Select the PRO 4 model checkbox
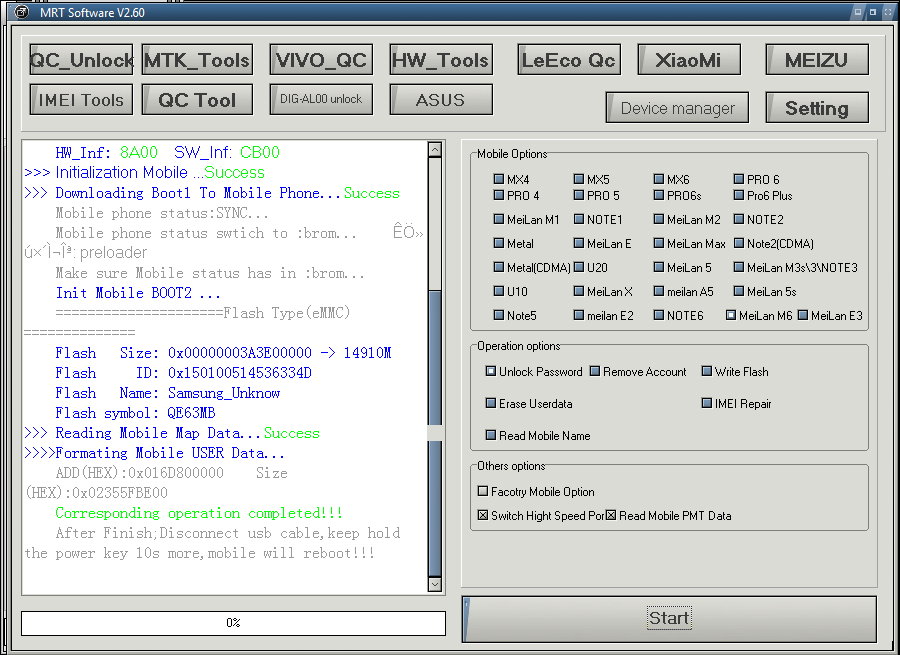The width and height of the screenshot is (900, 655). (x=499, y=195)
